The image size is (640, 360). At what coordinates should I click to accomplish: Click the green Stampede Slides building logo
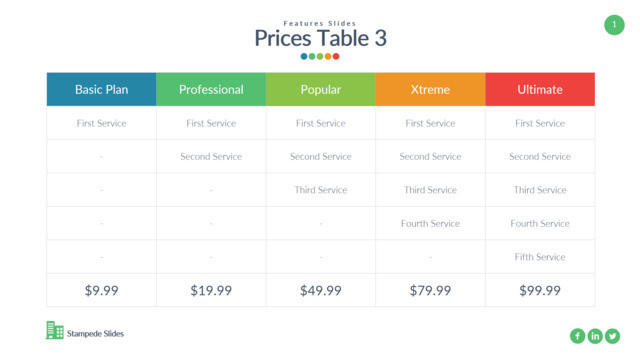tap(55, 330)
